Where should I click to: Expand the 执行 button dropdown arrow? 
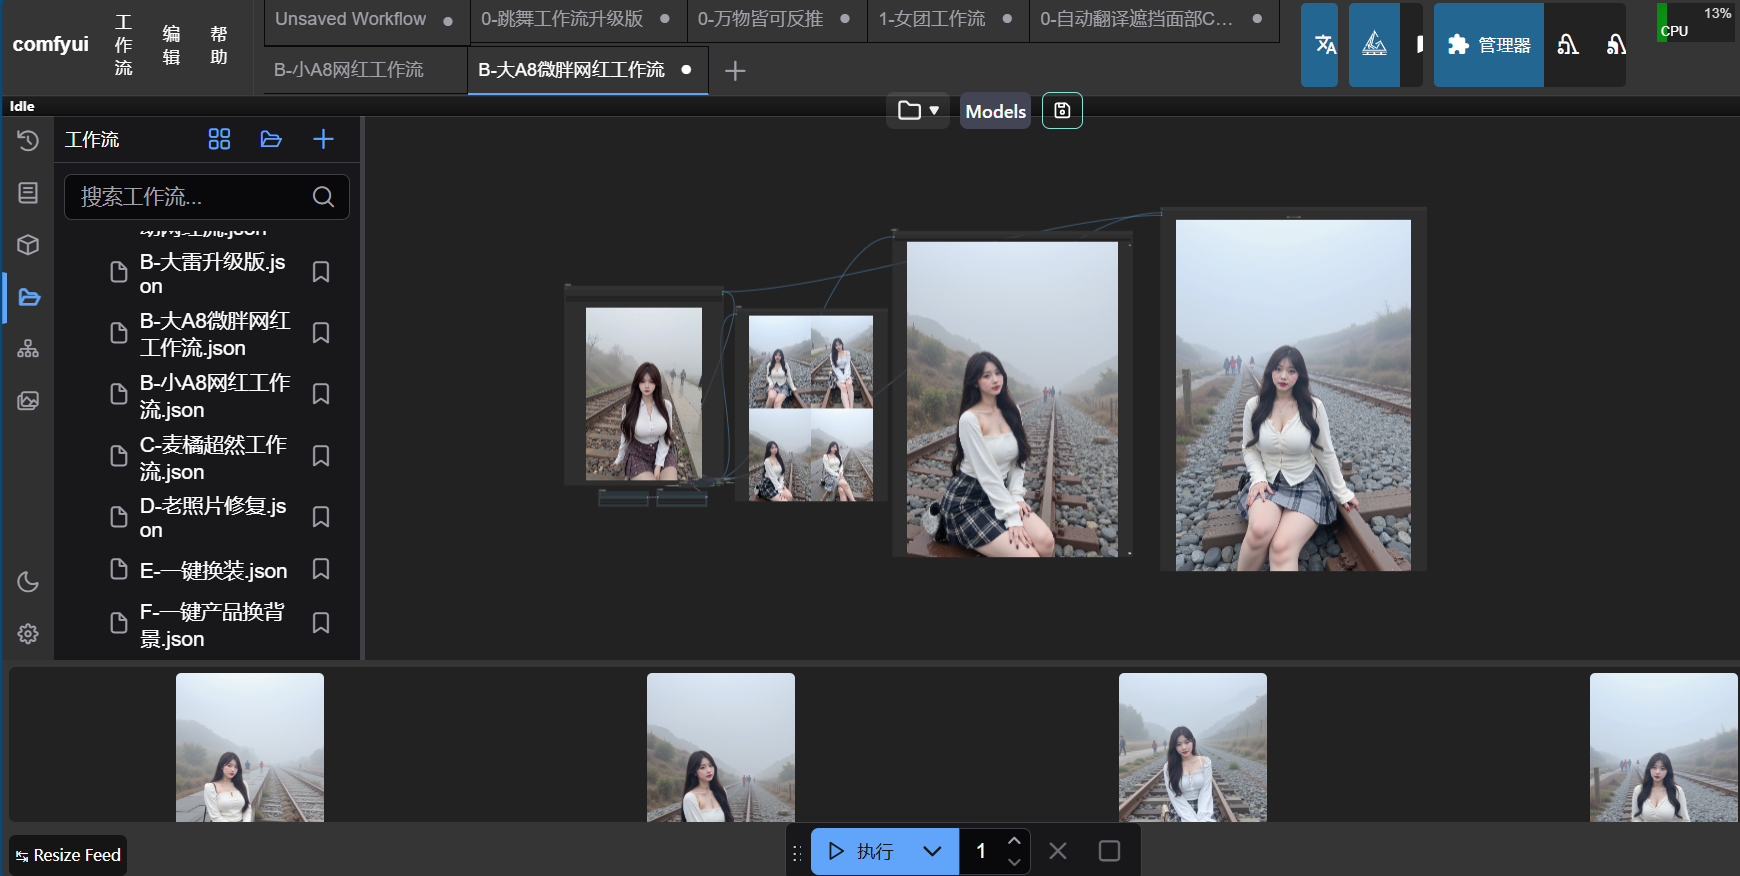pos(932,852)
